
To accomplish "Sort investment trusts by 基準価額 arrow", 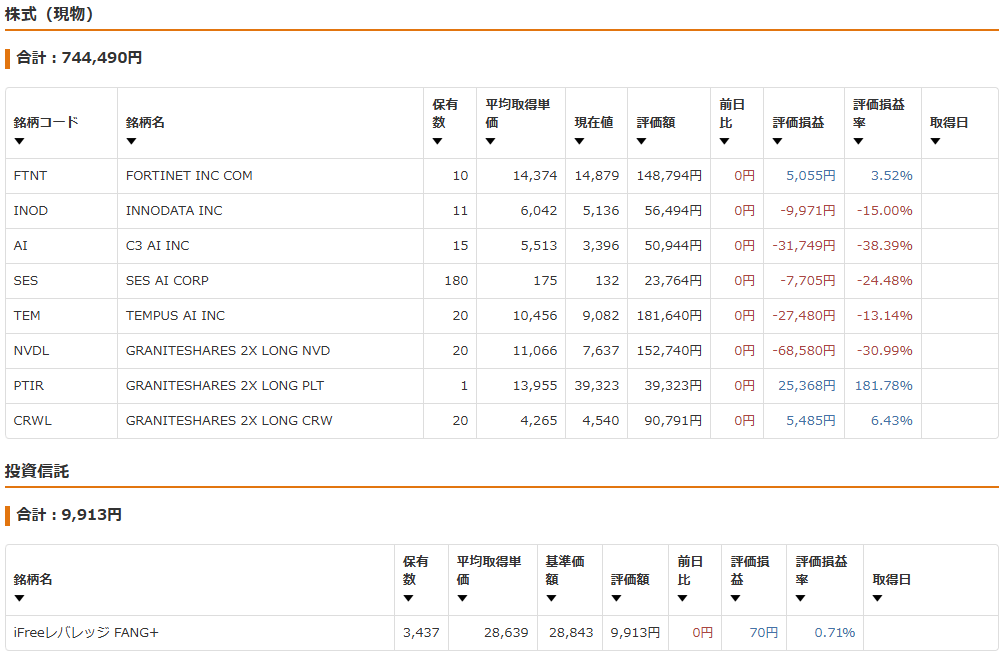I will (551, 598).
